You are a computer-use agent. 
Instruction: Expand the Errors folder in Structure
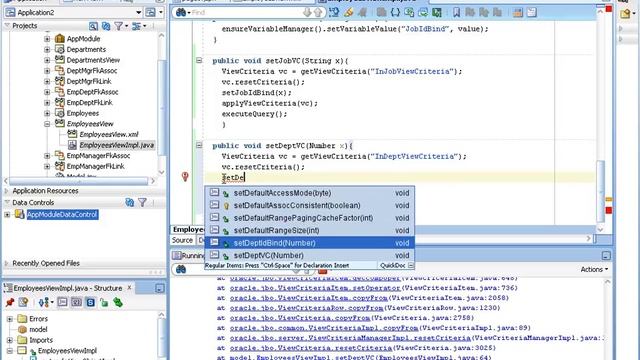(10, 319)
